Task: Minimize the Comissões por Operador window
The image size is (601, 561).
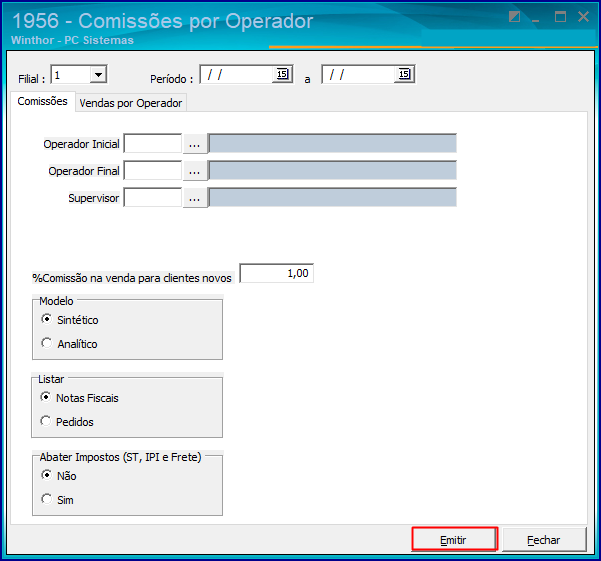Action: (535, 18)
